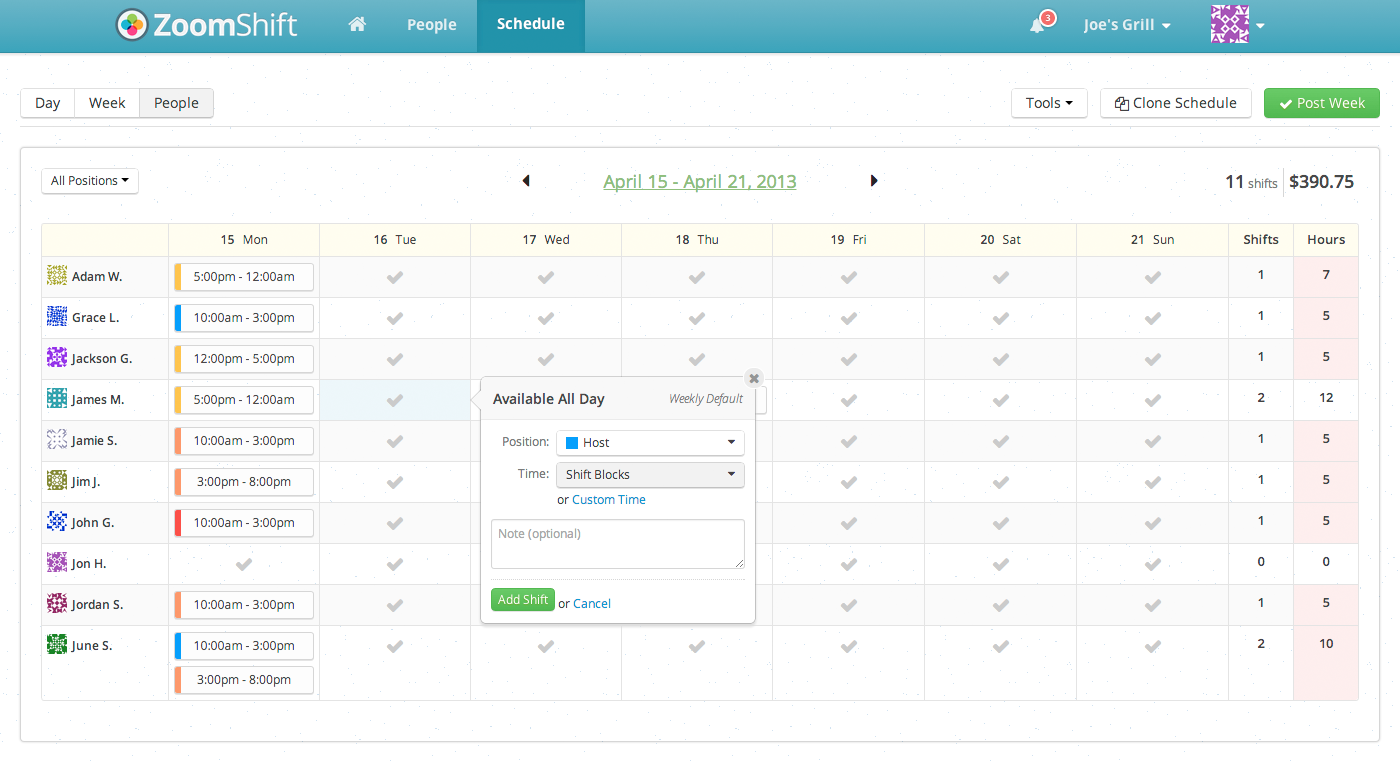Click the Custom Time link
The height and width of the screenshot is (766, 1400).
[x=609, y=500]
